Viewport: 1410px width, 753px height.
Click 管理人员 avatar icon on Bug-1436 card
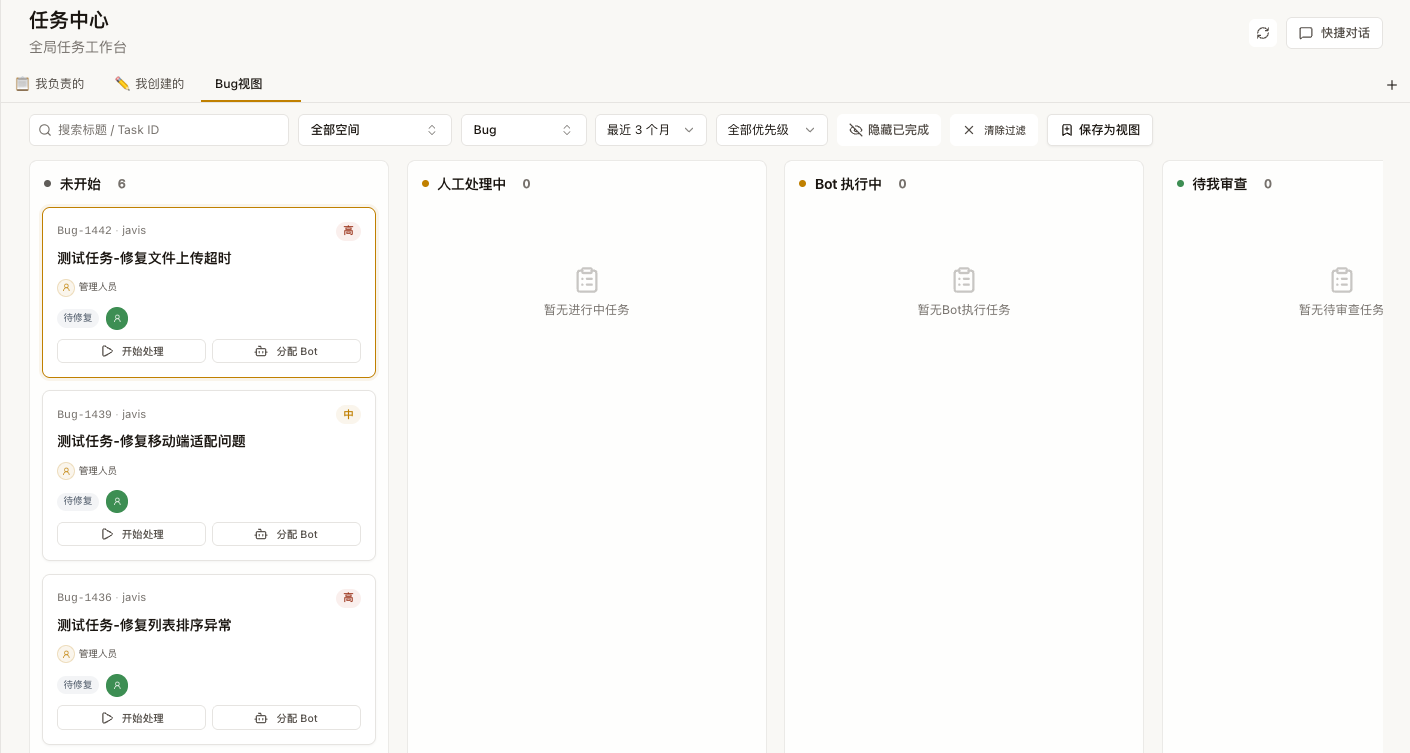pyautogui.click(x=66, y=654)
